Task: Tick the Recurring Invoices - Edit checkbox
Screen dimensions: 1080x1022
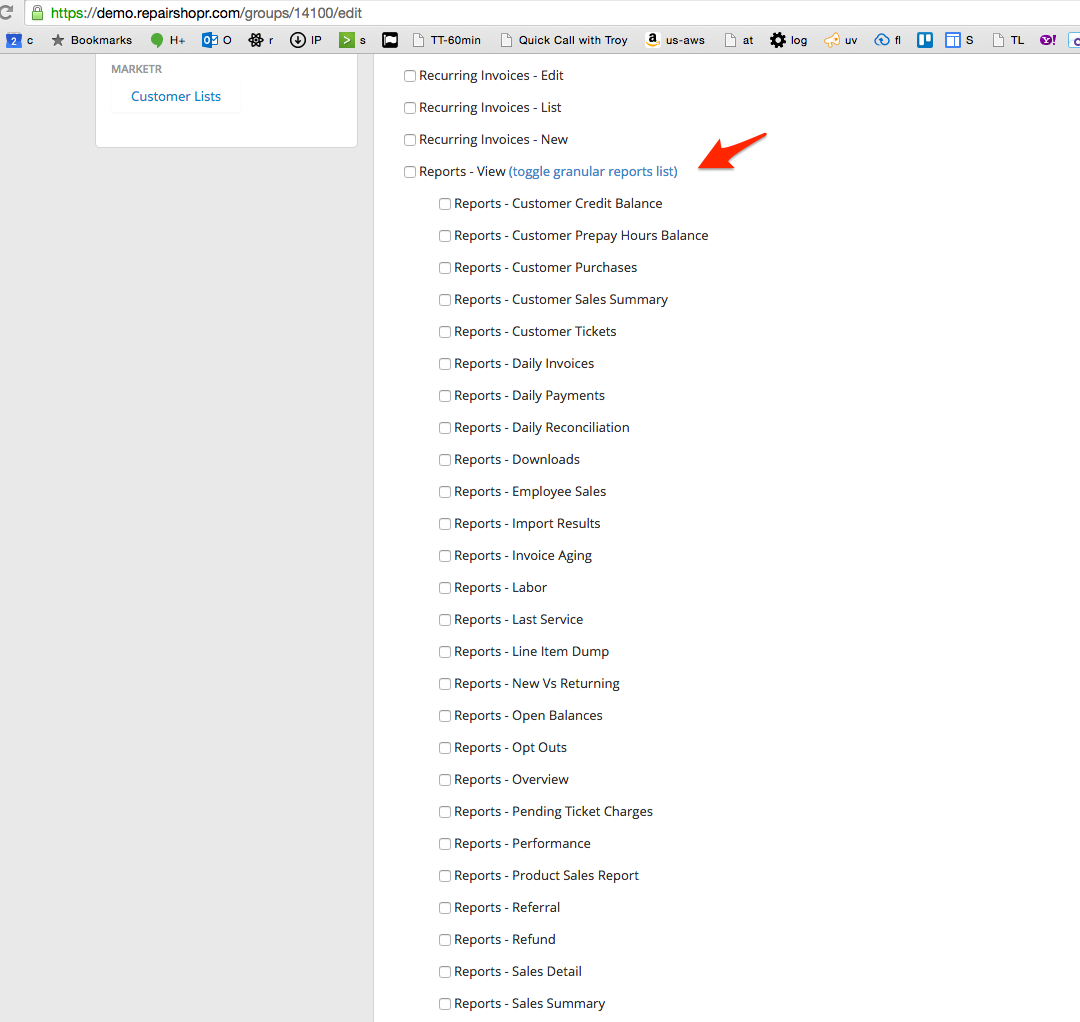Action: [410, 76]
